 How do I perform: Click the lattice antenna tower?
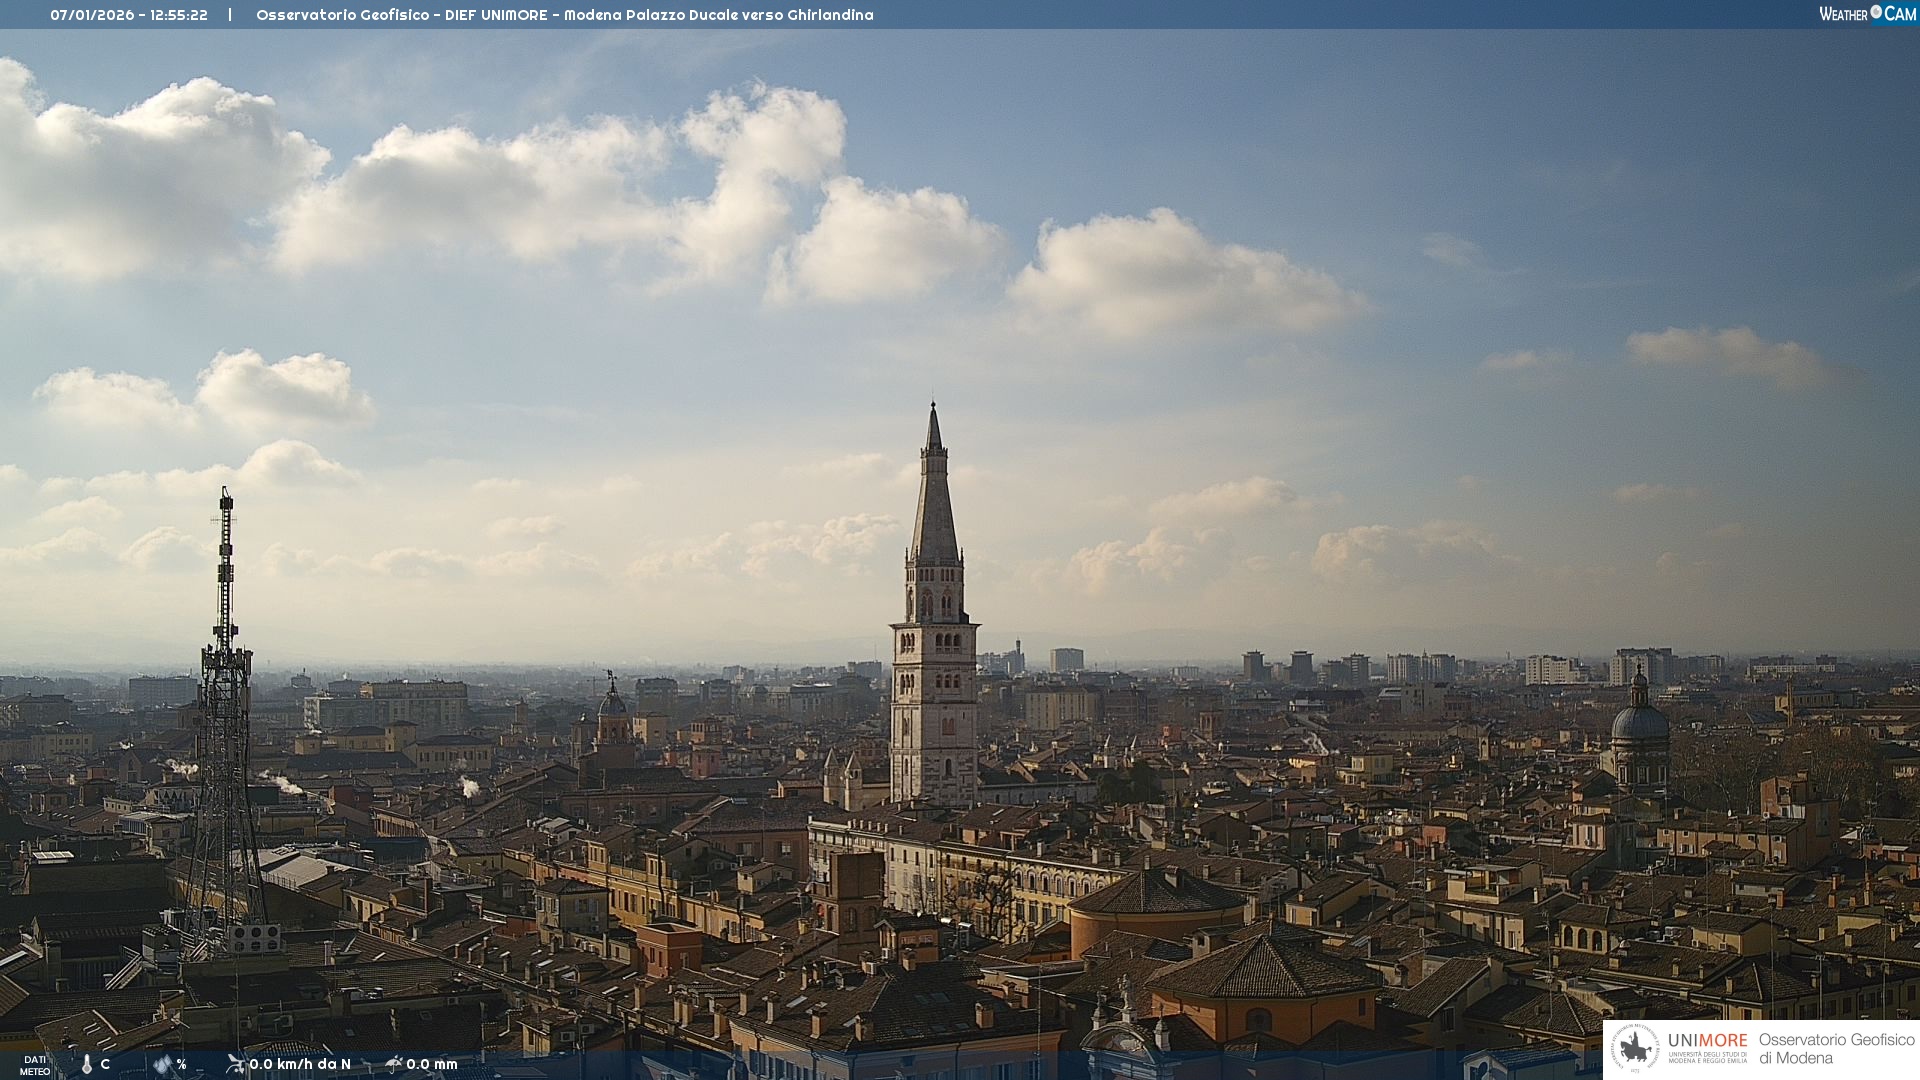coord(225,720)
